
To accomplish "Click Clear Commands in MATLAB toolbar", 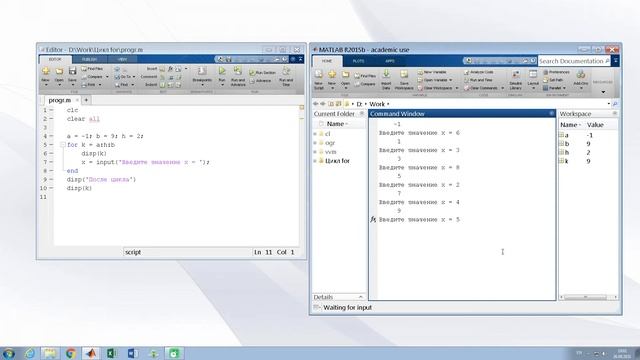I will 481,88.
